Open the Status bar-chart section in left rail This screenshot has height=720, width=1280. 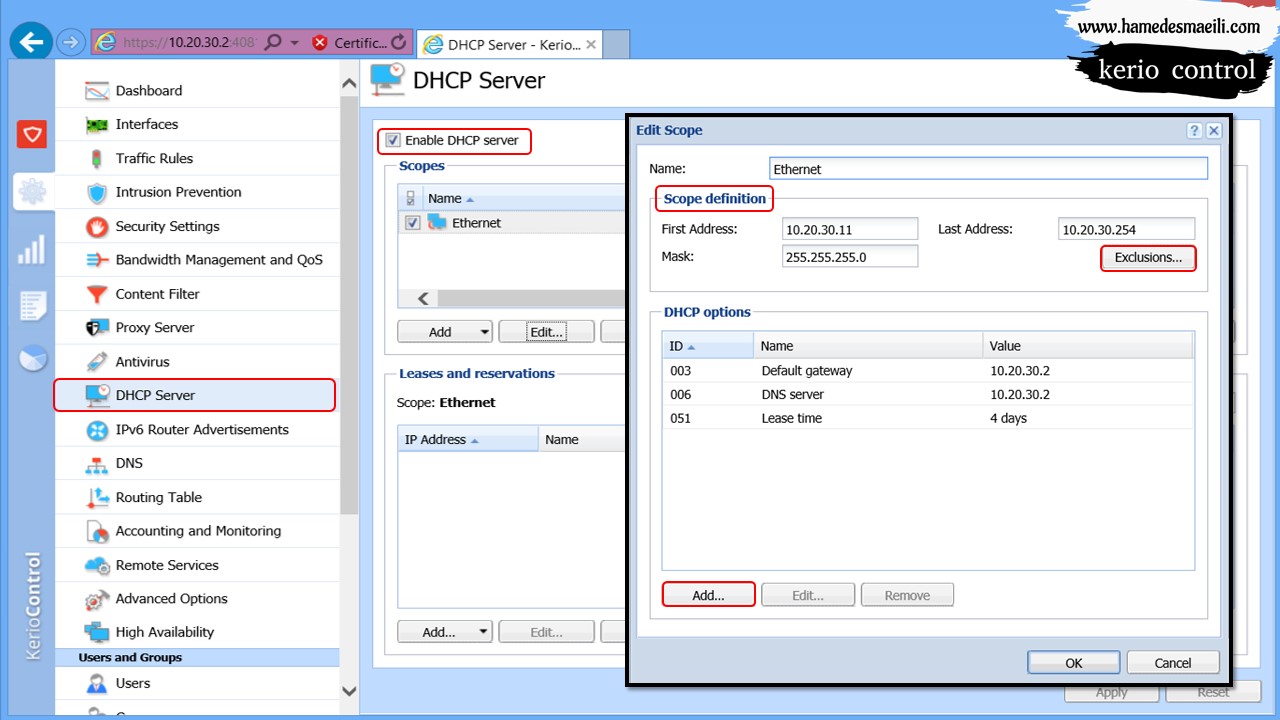(32, 249)
